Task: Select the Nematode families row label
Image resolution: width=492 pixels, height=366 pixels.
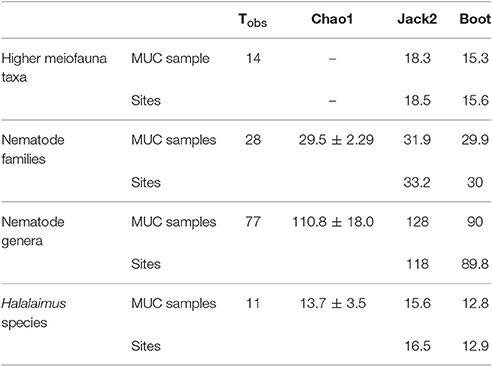Action: pyautogui.click(x=33, y=149)
